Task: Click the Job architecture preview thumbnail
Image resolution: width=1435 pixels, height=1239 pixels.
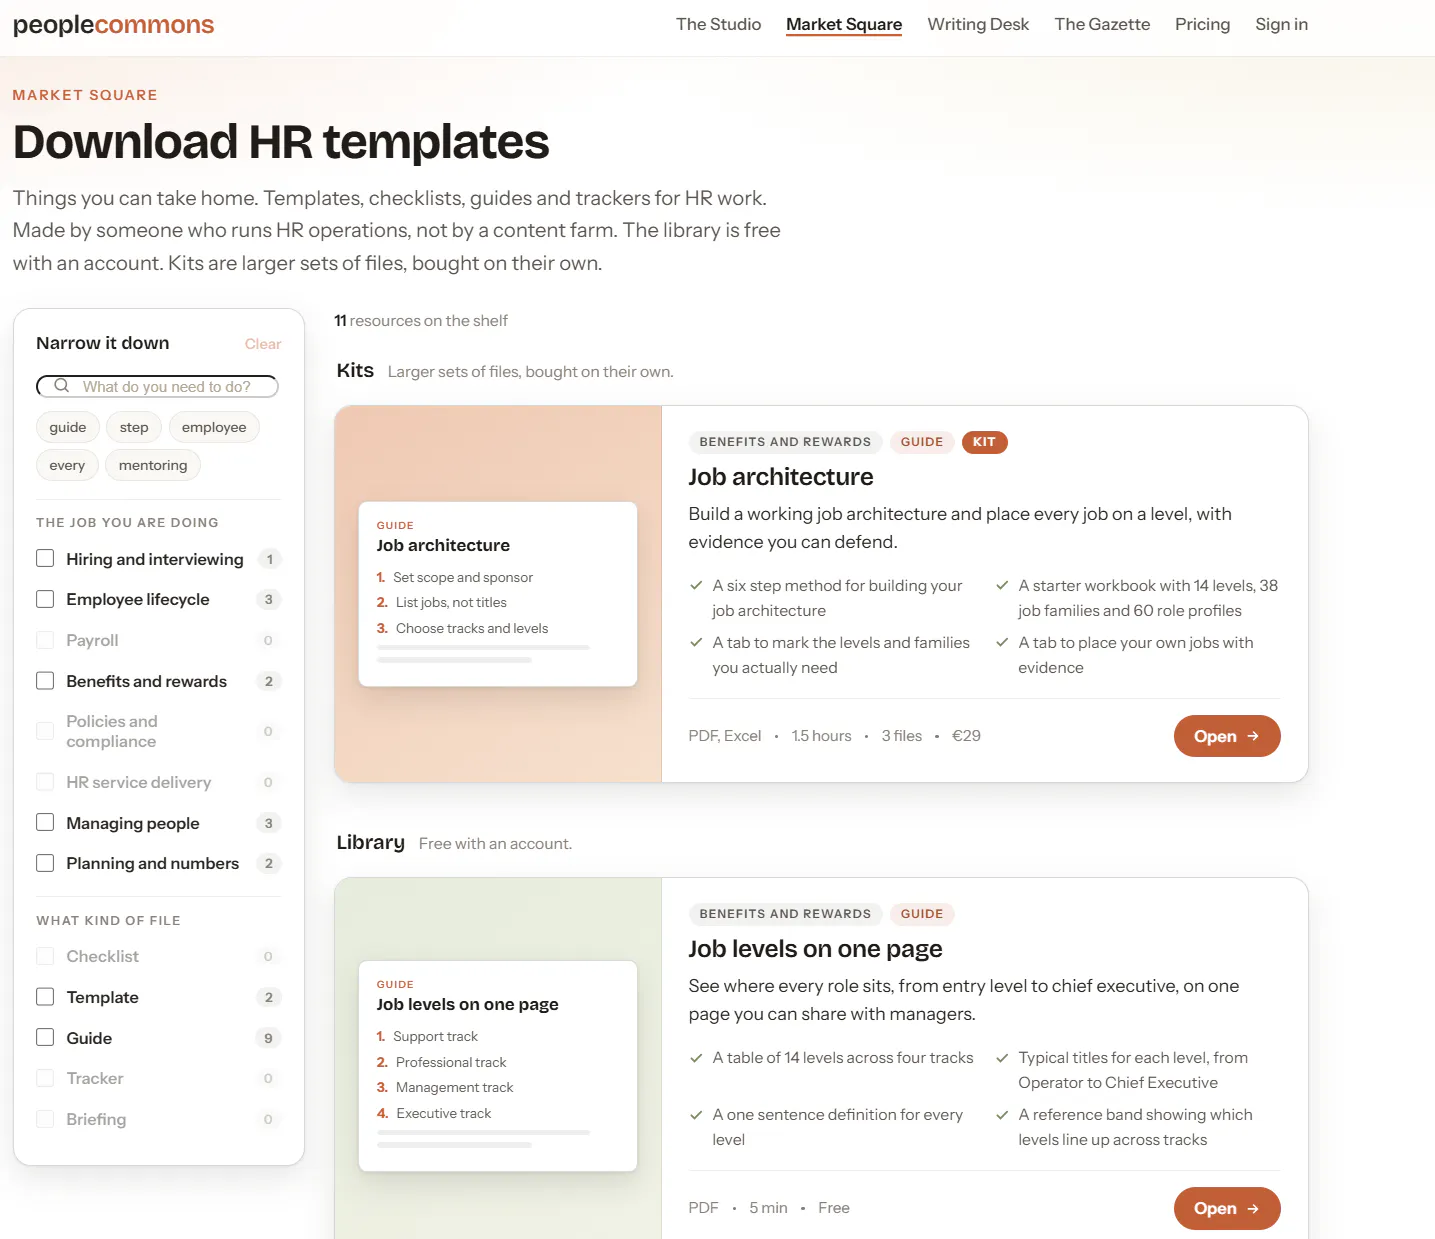Action: 498,594
